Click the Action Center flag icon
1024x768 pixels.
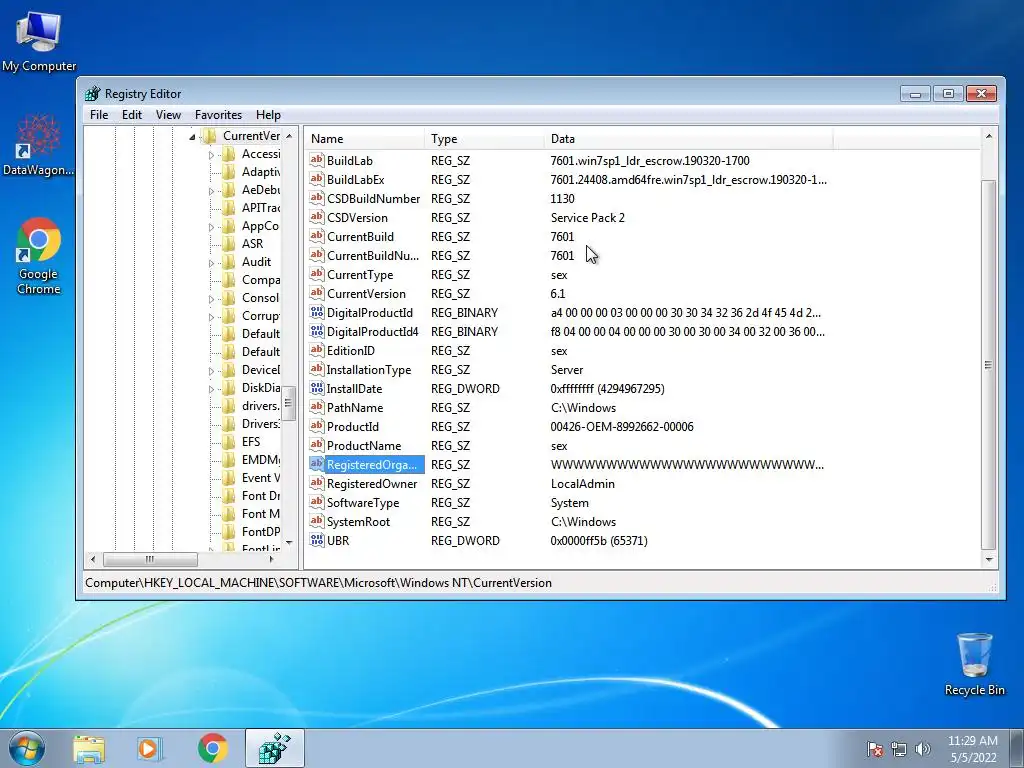click(875, 749)
